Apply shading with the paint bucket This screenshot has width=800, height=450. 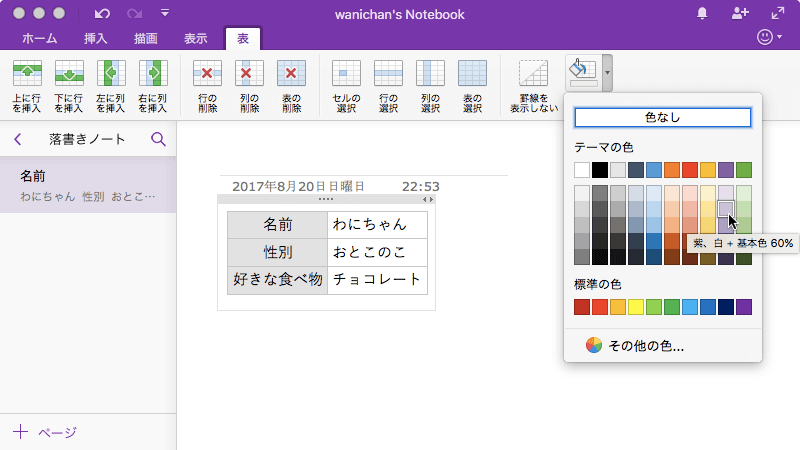[x=584, y=73]
